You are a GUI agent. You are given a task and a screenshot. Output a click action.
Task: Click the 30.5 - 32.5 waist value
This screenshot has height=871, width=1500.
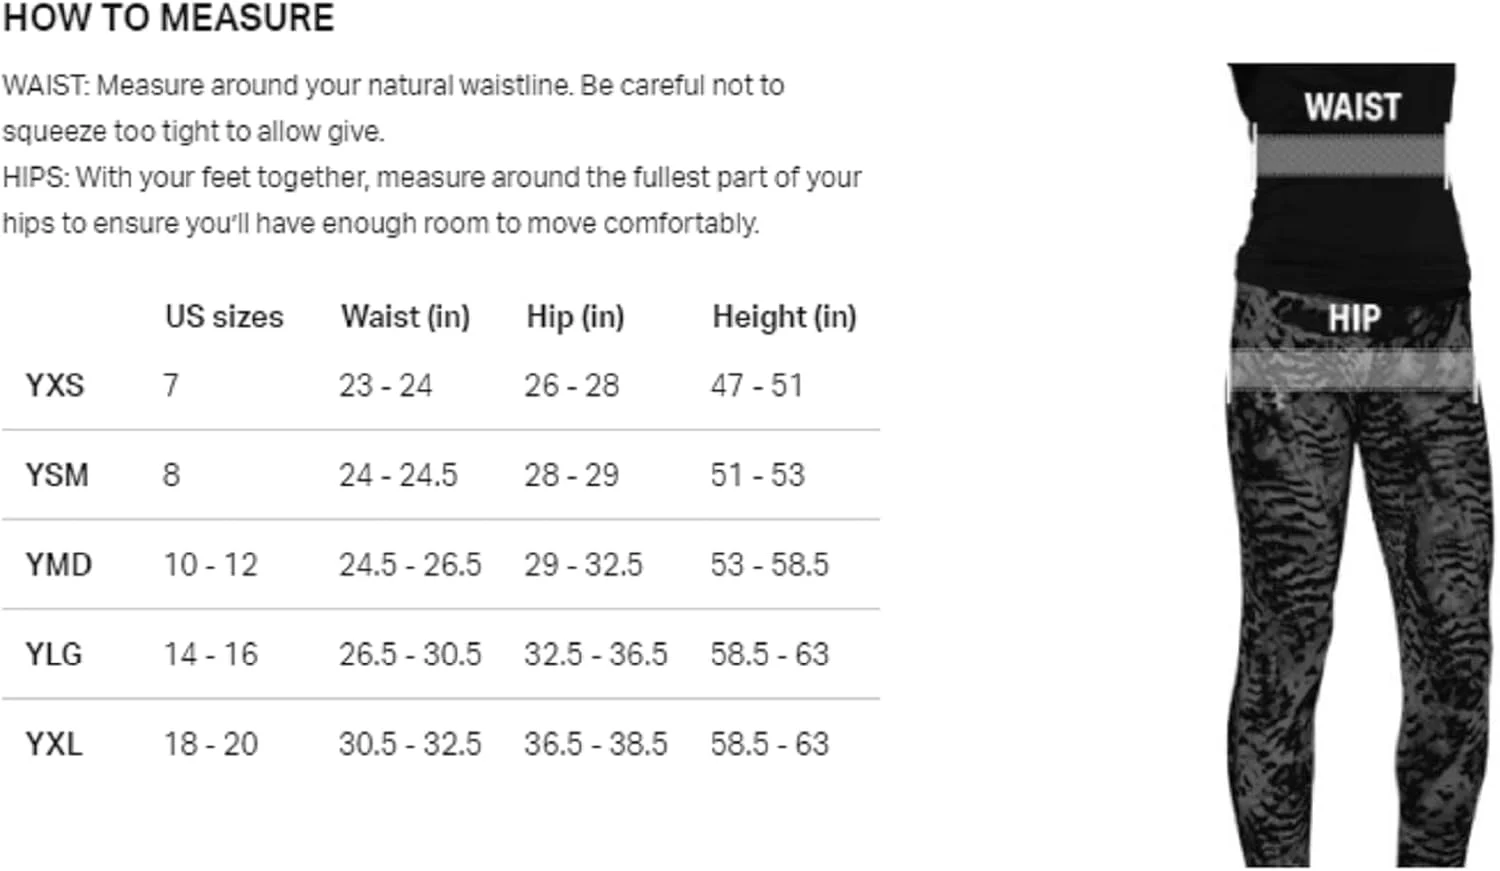(x=410, y=744)
